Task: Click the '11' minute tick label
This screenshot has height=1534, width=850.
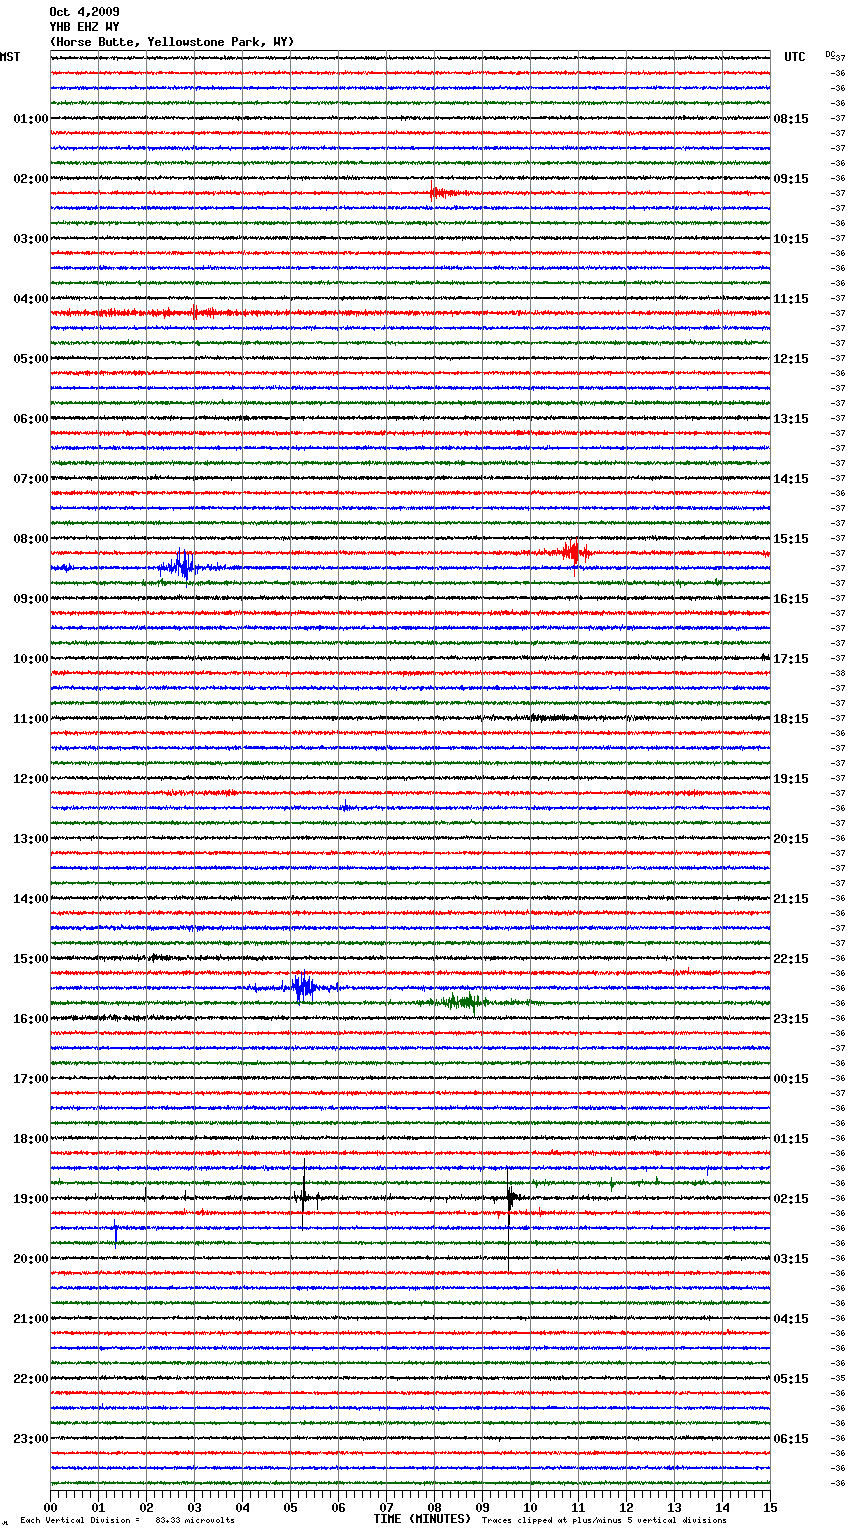Action: coord(579,1507)
